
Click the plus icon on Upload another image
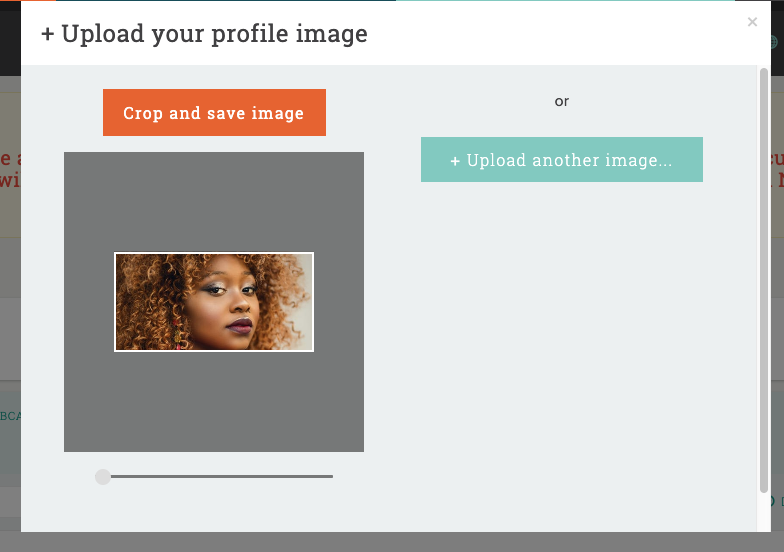[455, 161]
